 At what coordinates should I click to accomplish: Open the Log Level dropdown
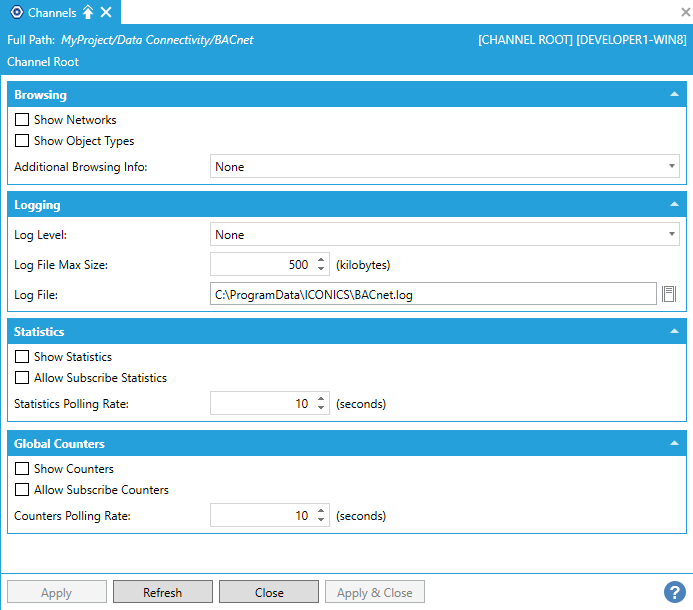445,235
